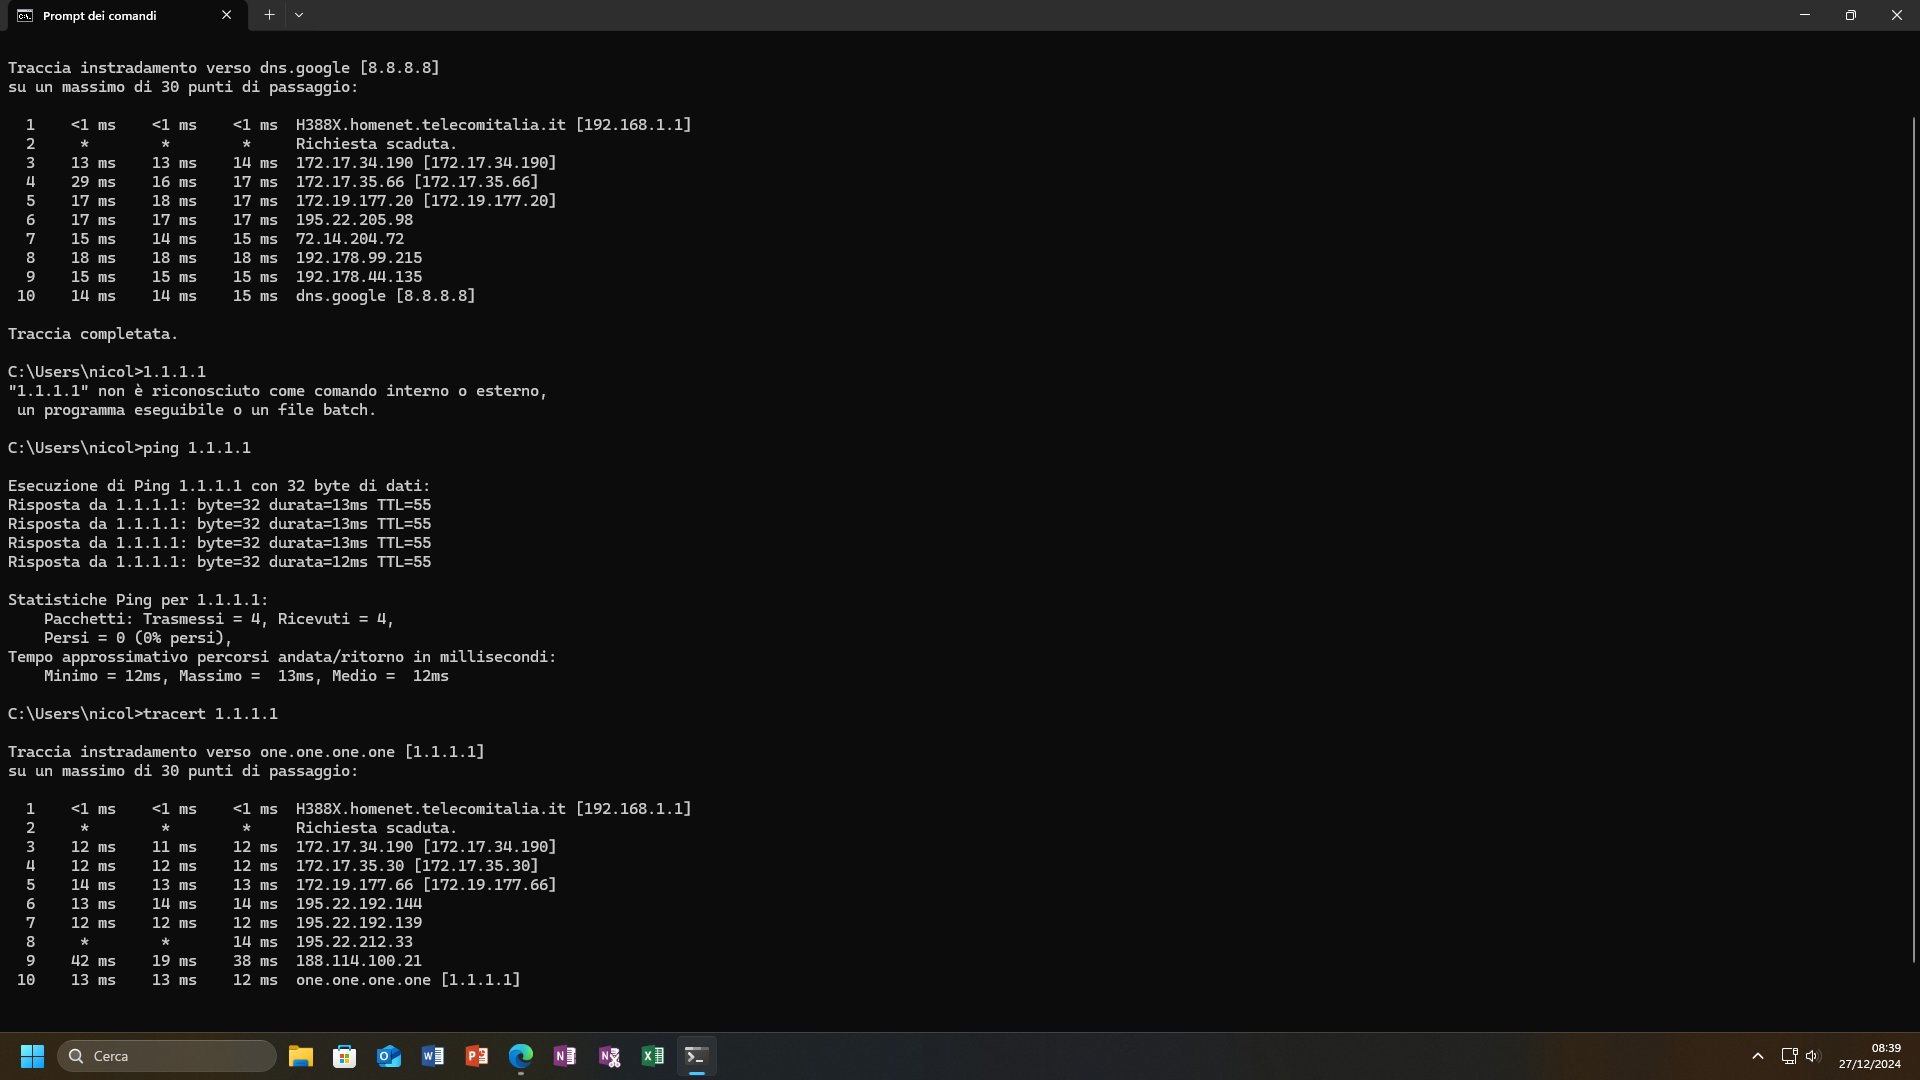This screenshot has width=1920, height=1080.
Task: Show hidden system tray icons
Action: tap(1758, 1056)
